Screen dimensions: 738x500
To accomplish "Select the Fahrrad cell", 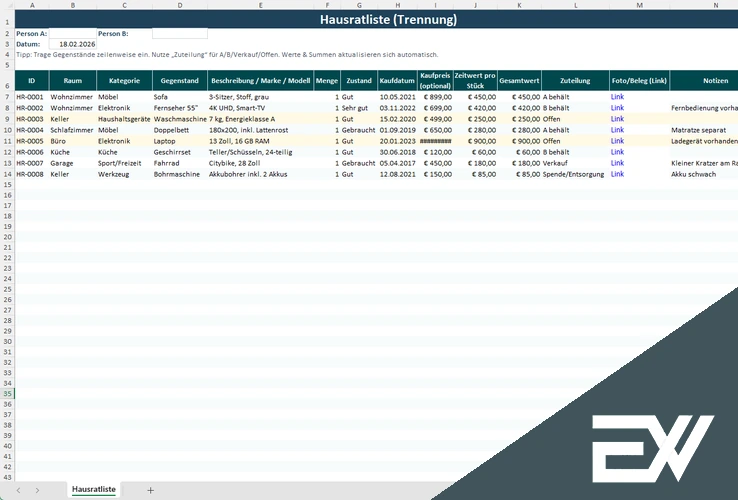I will click(180, 163).
